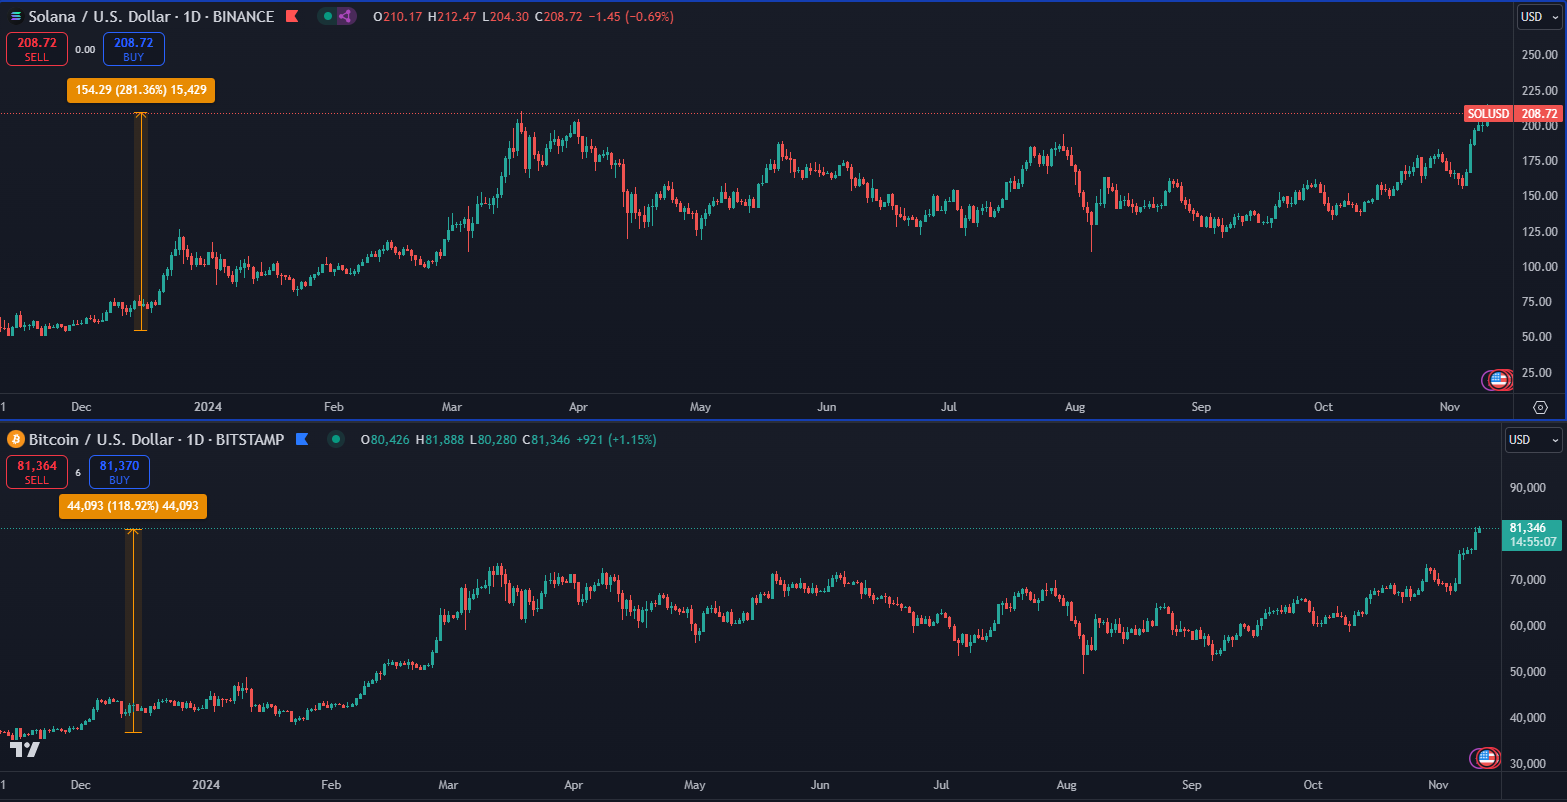Click the purple share-node icon on Solana chart
This screenshot has height=802, width=1567.
[345, 17]
